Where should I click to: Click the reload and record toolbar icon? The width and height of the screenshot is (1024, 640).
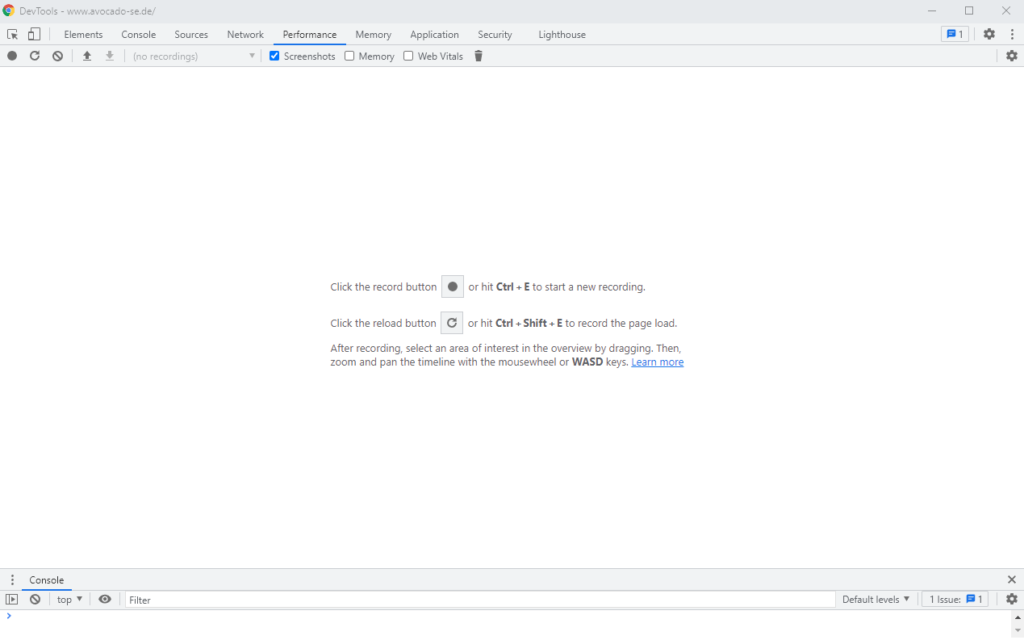[35, 56]
